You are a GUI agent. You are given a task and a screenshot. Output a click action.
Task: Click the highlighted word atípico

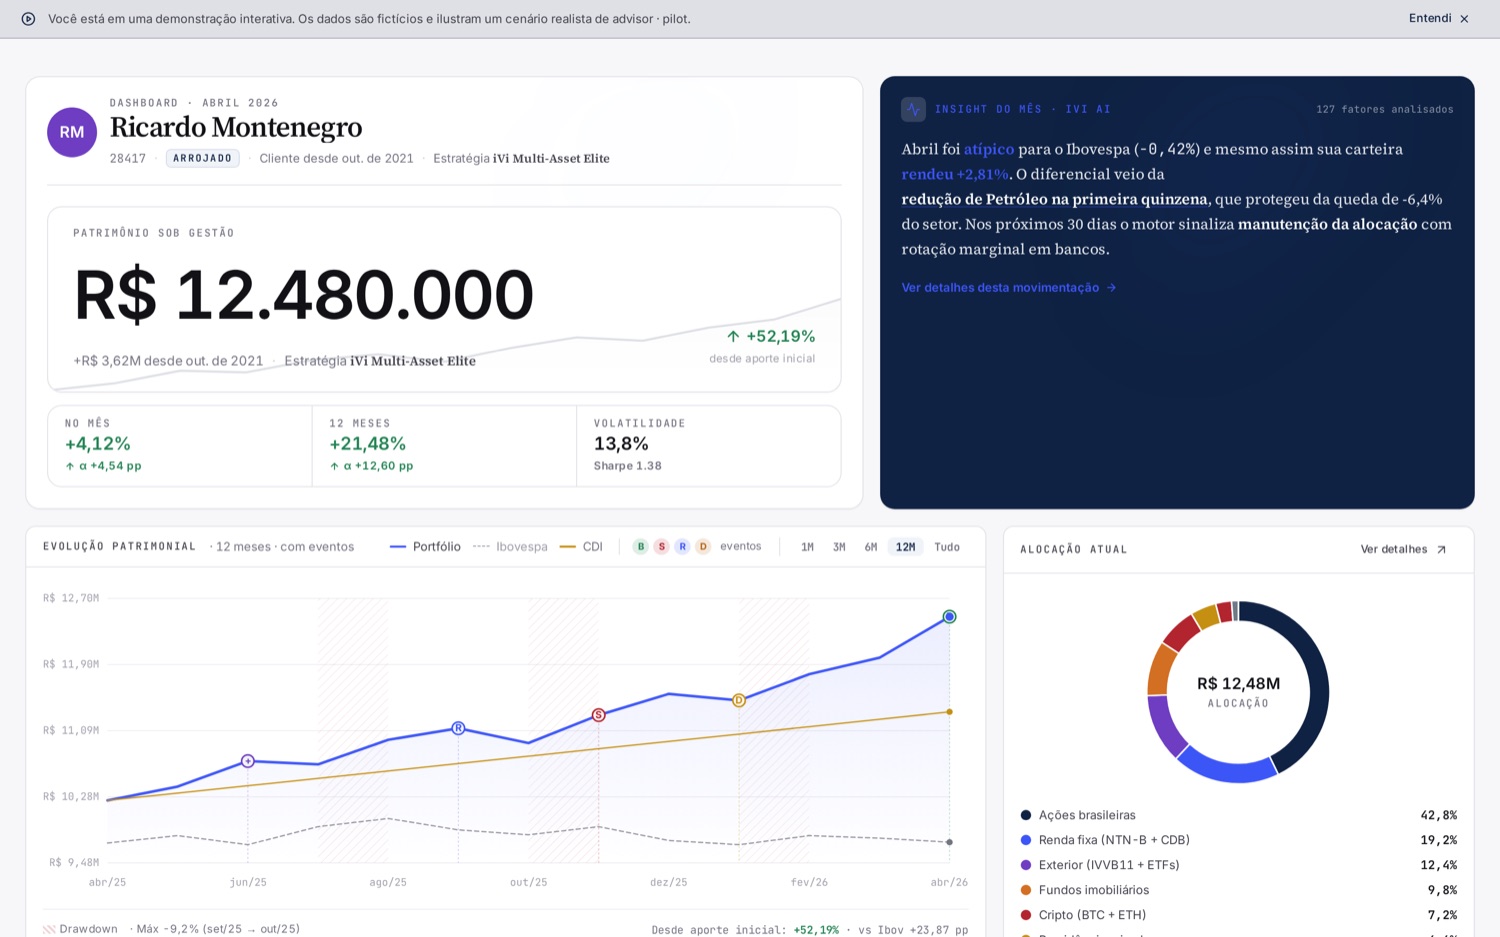coord(989,149)
